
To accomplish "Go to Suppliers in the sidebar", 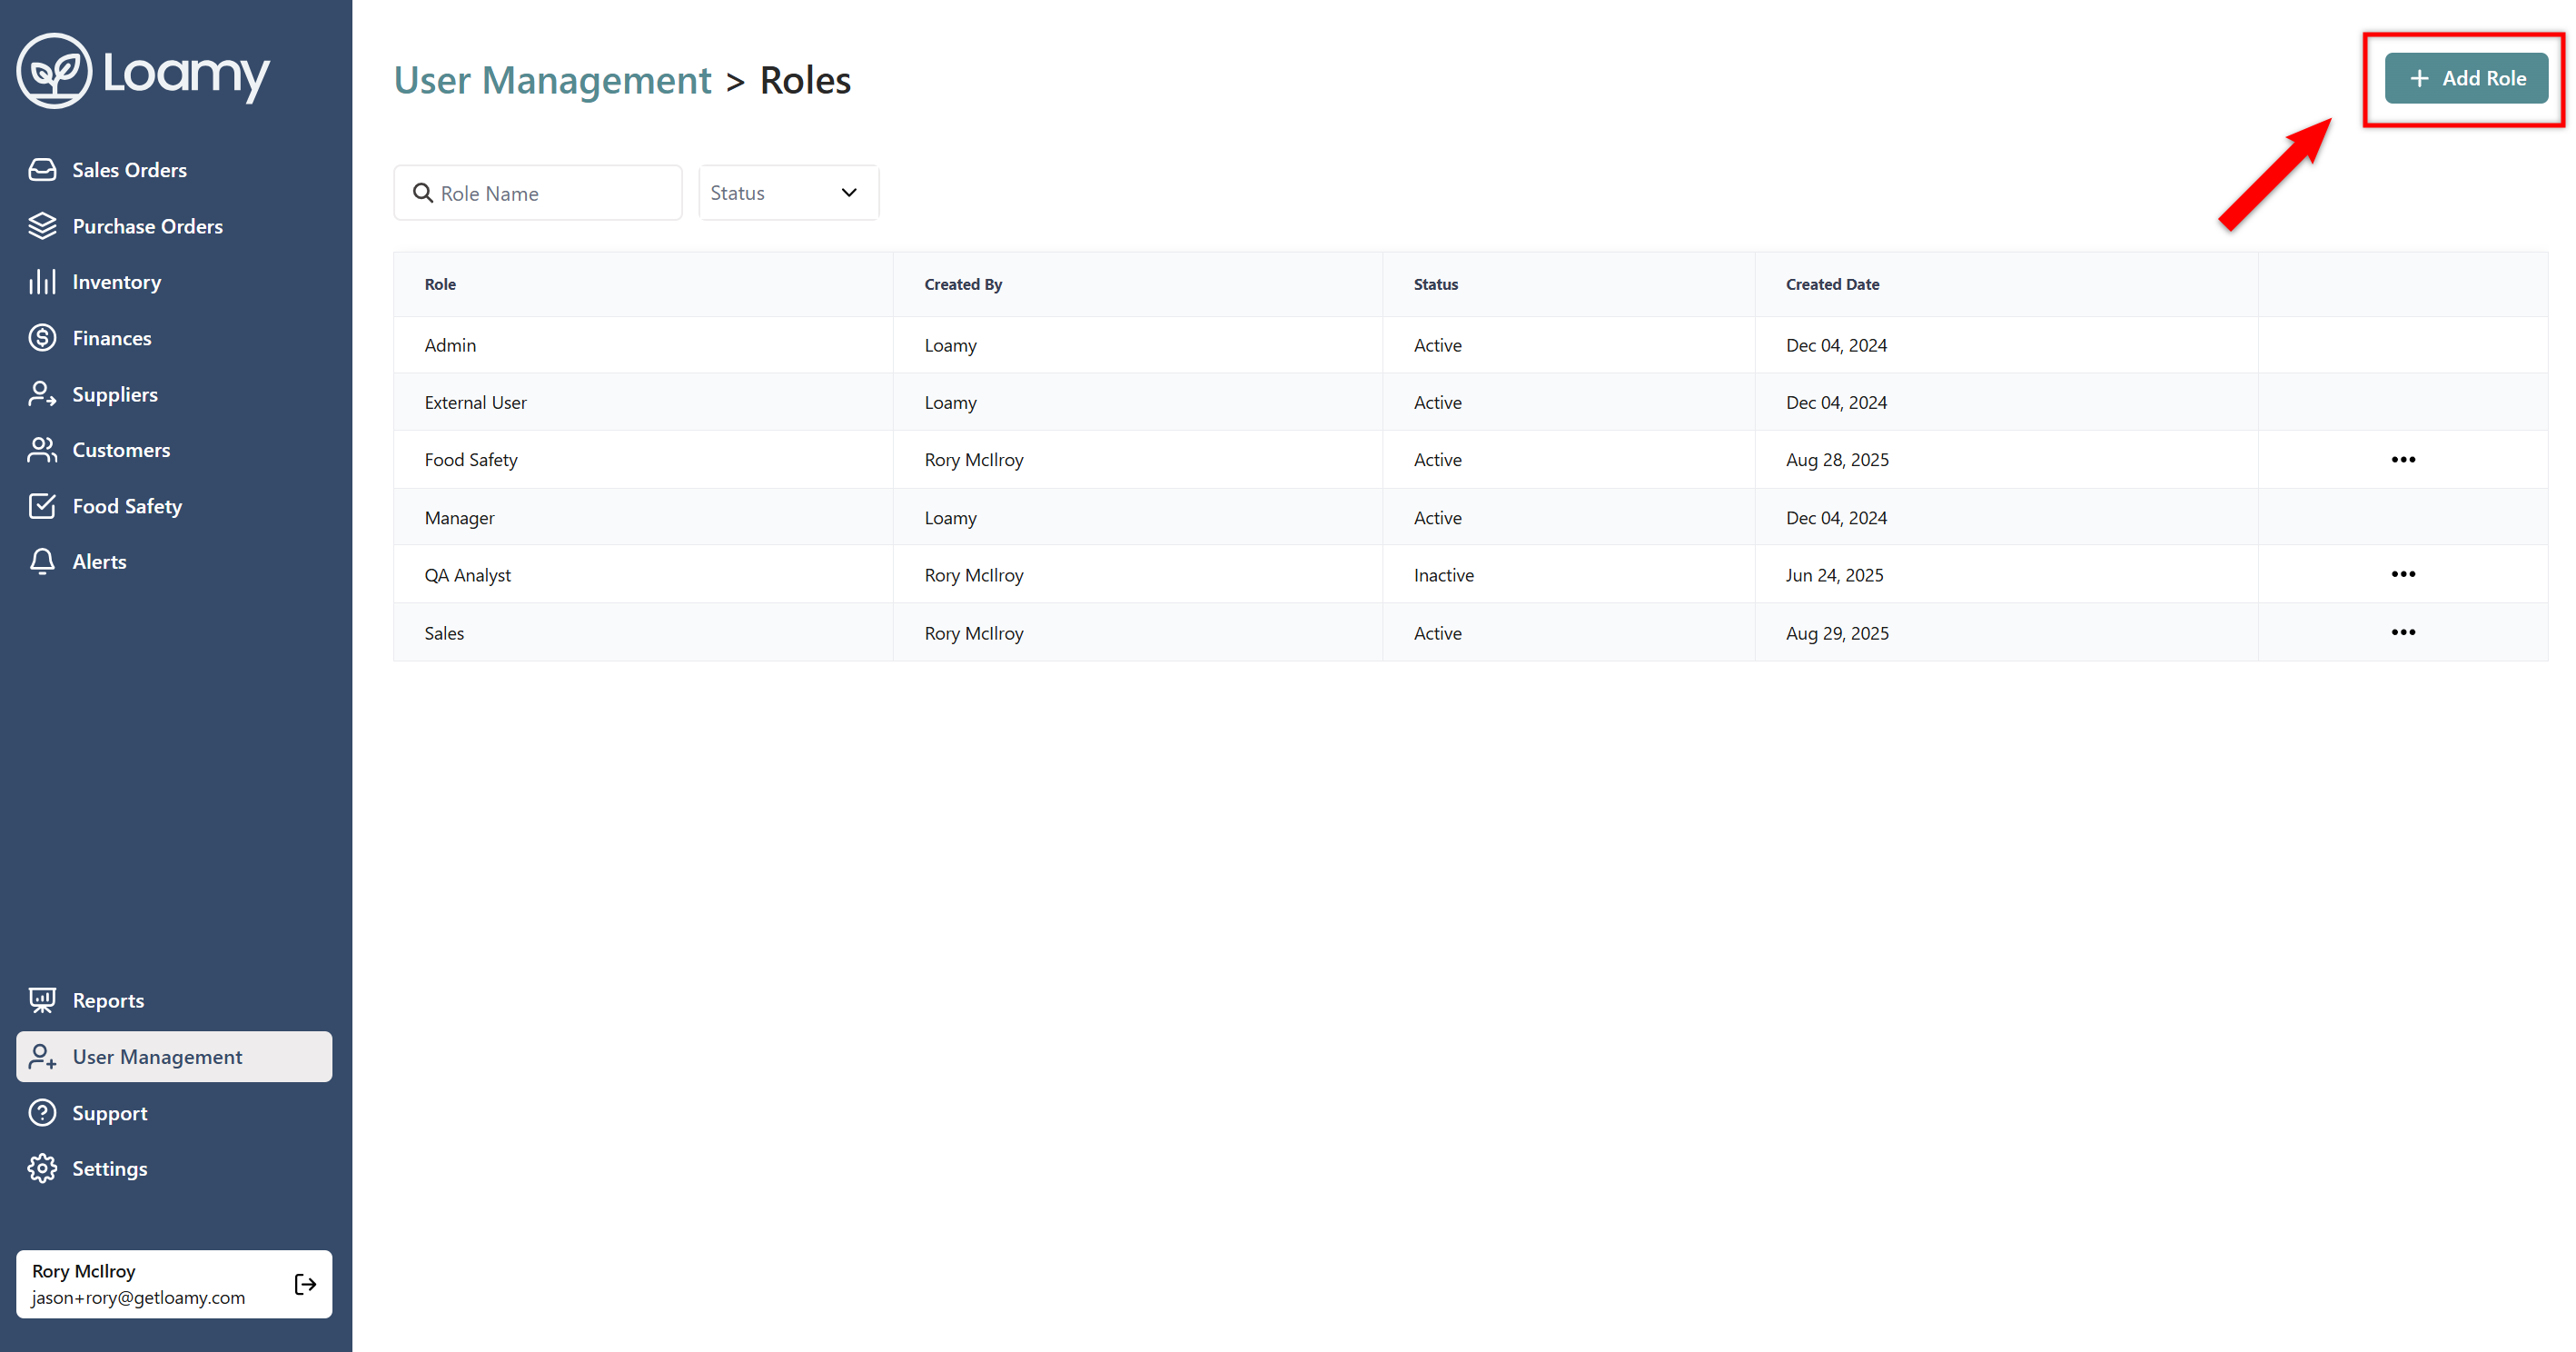I will pos(114,394).
